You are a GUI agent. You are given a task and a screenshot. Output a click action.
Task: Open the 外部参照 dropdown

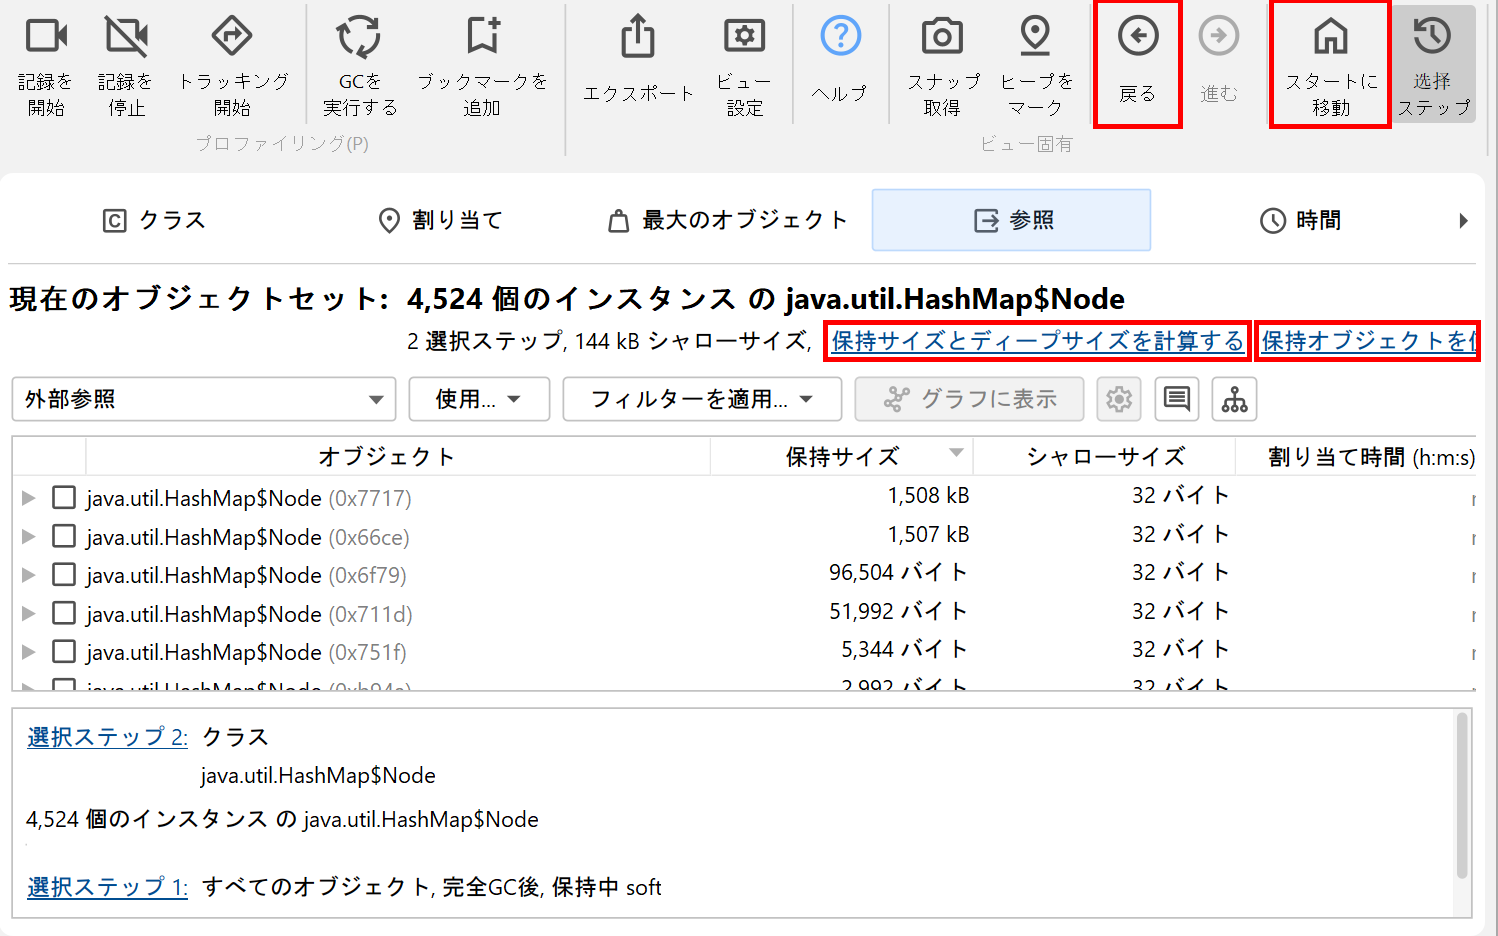(204, 400)
